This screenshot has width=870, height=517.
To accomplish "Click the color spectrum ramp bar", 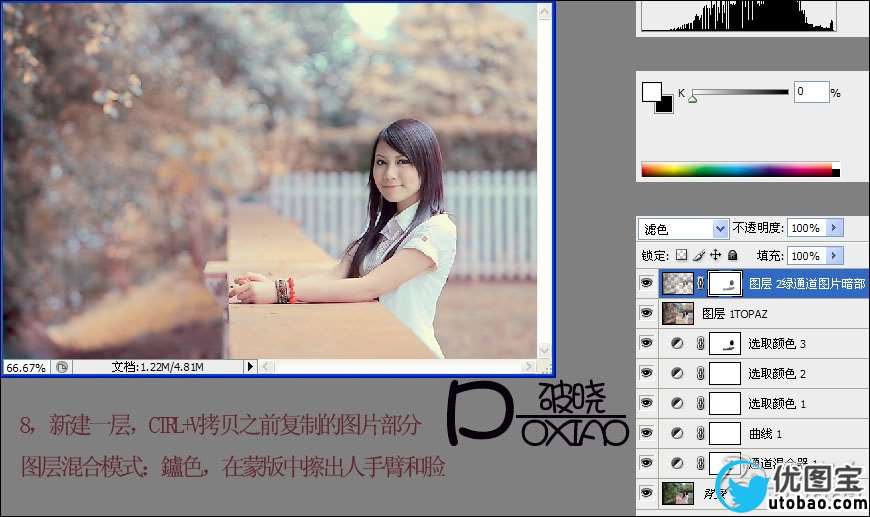I will pyautogui.click(x=740, y=170).
